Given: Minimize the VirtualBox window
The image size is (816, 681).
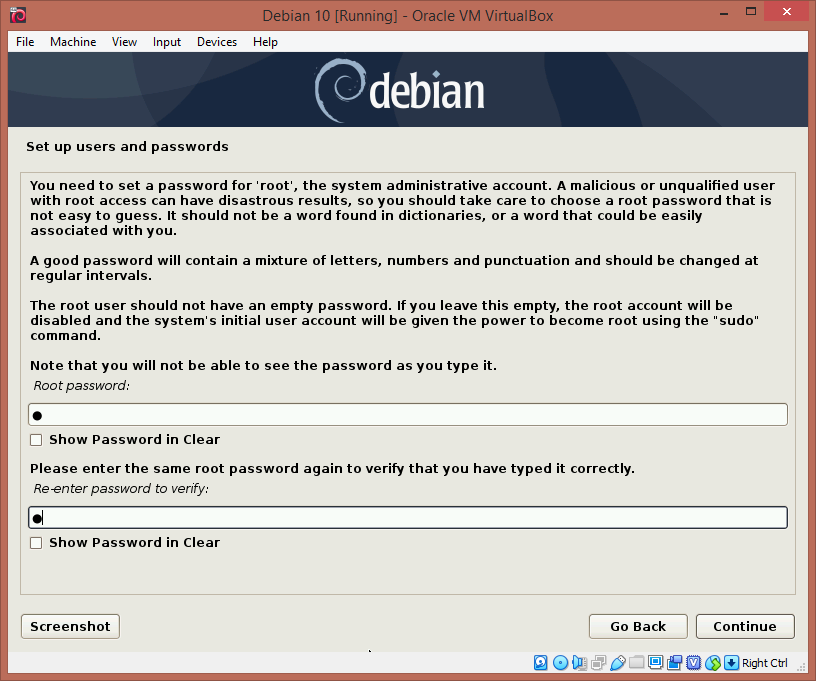Looking at the screenshot, I should pos(724,13).
